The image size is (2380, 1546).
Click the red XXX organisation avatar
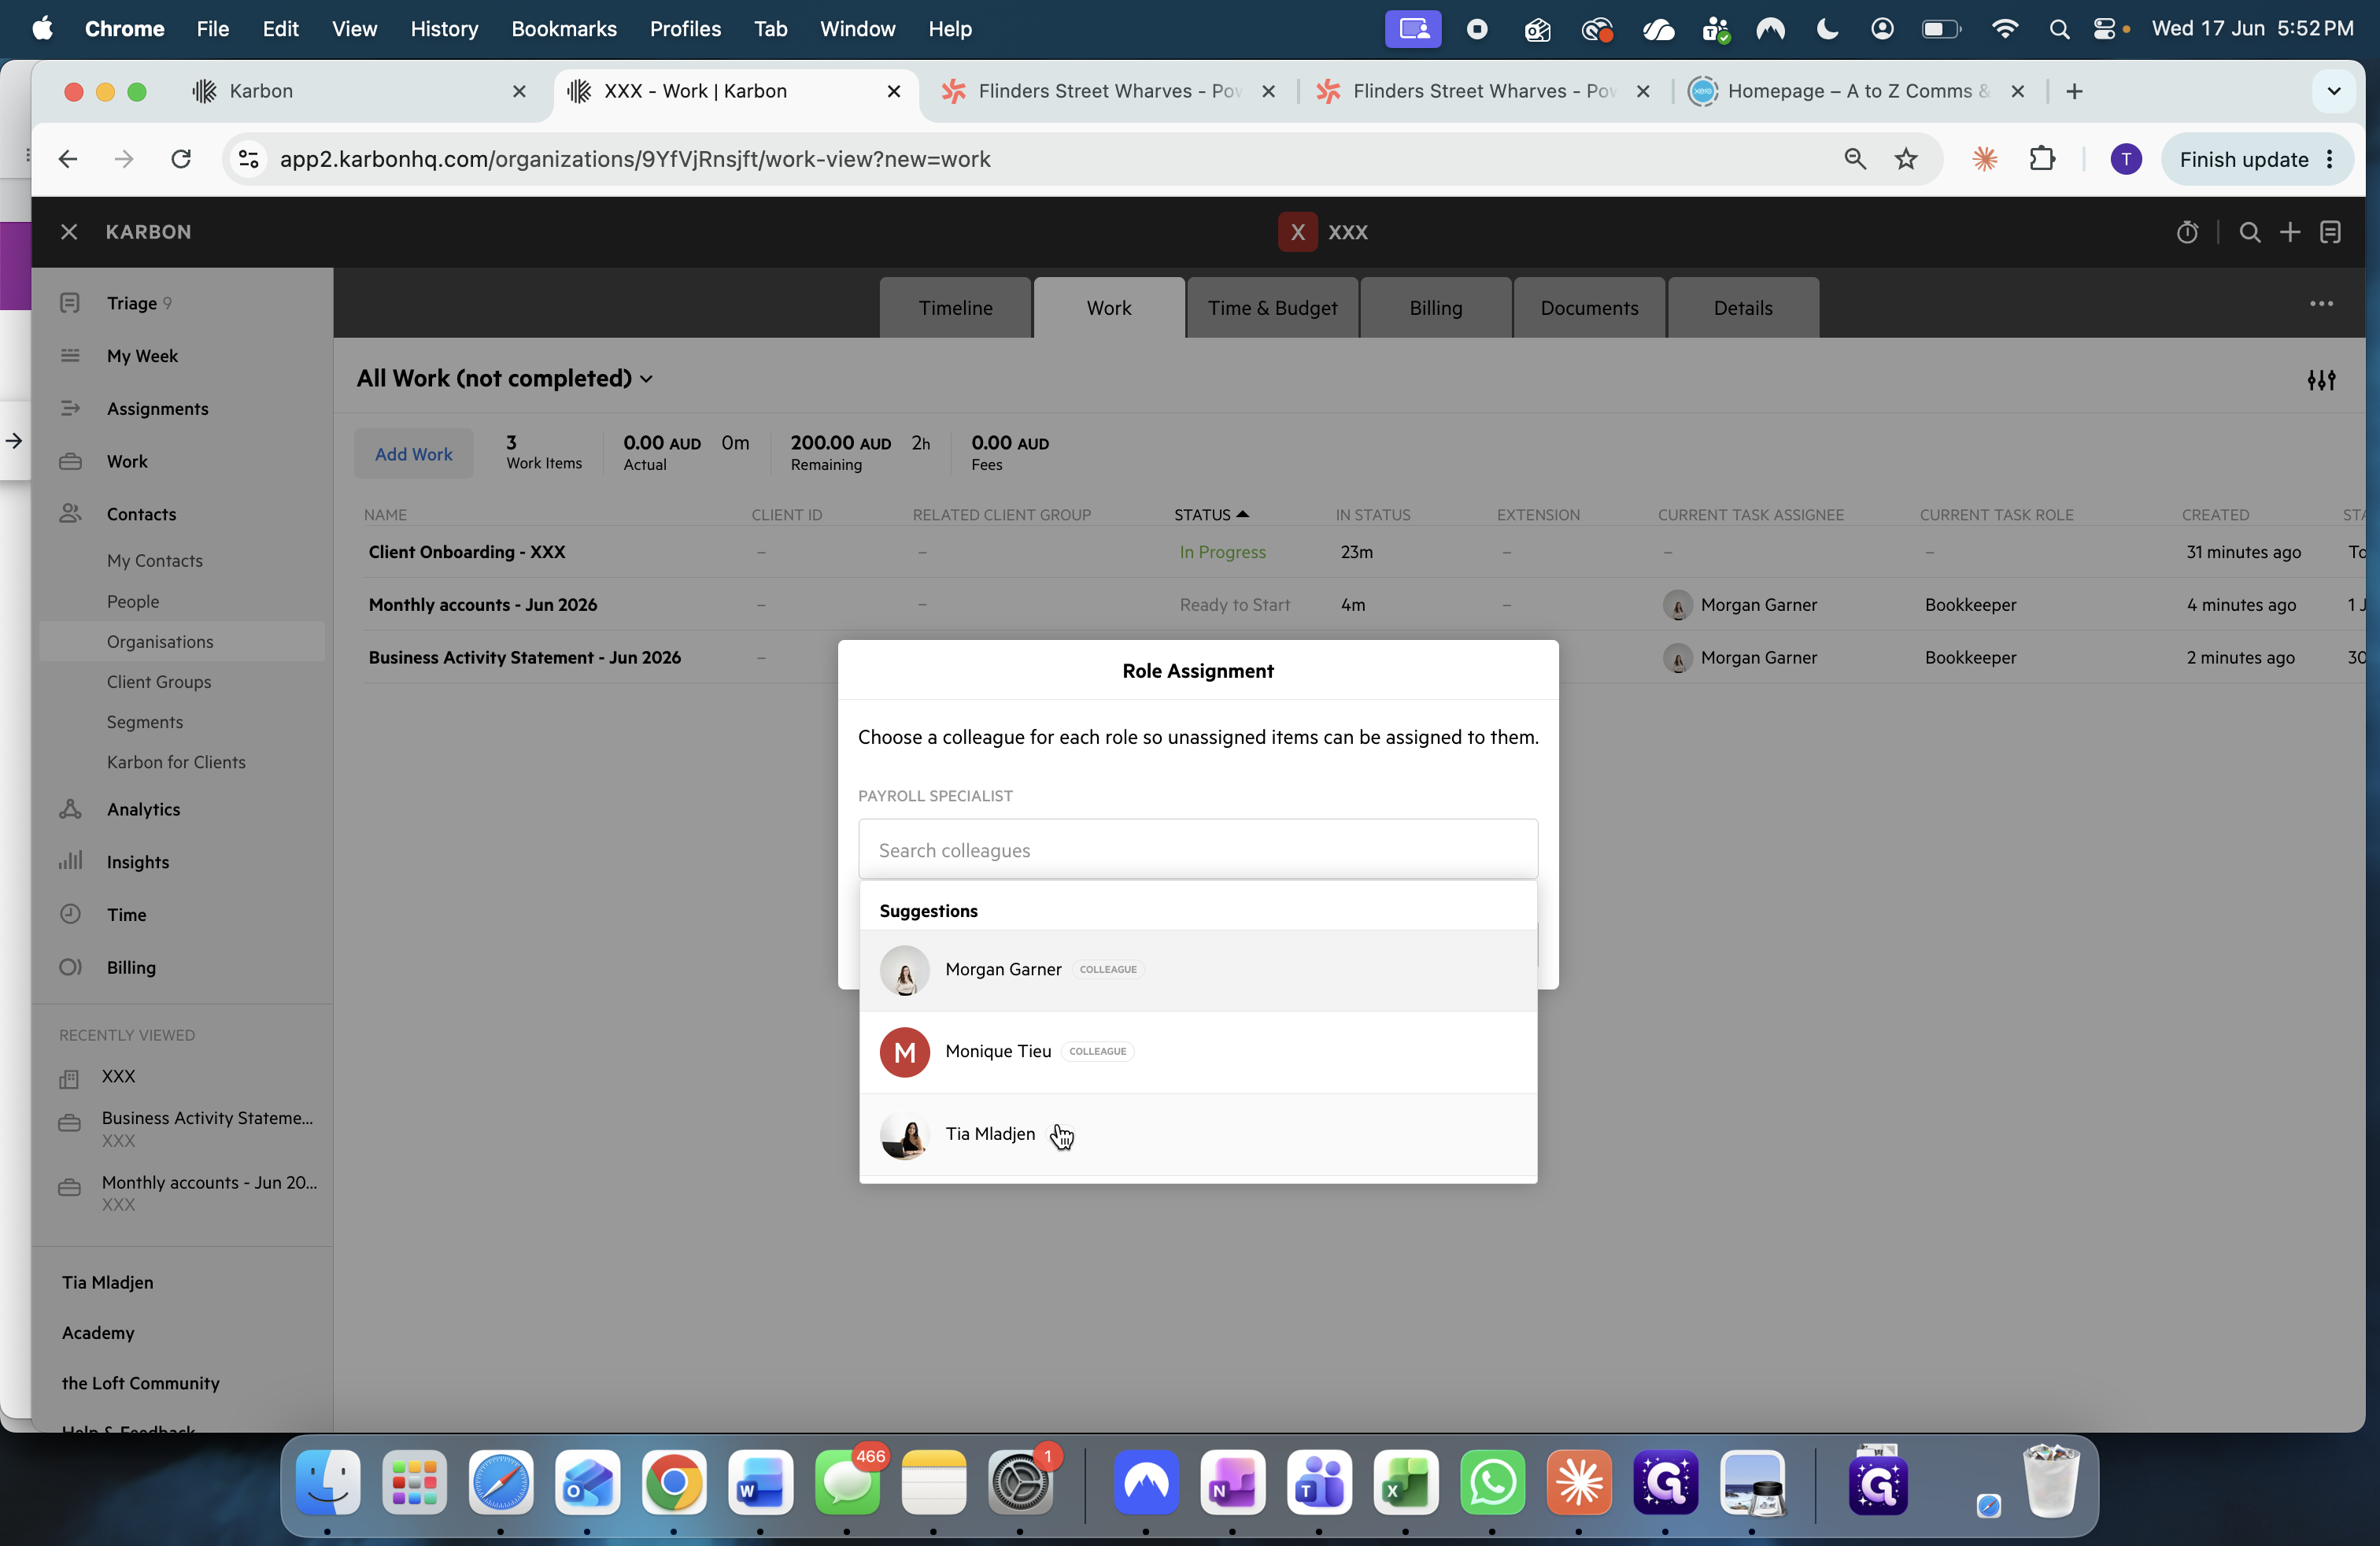1297,232
